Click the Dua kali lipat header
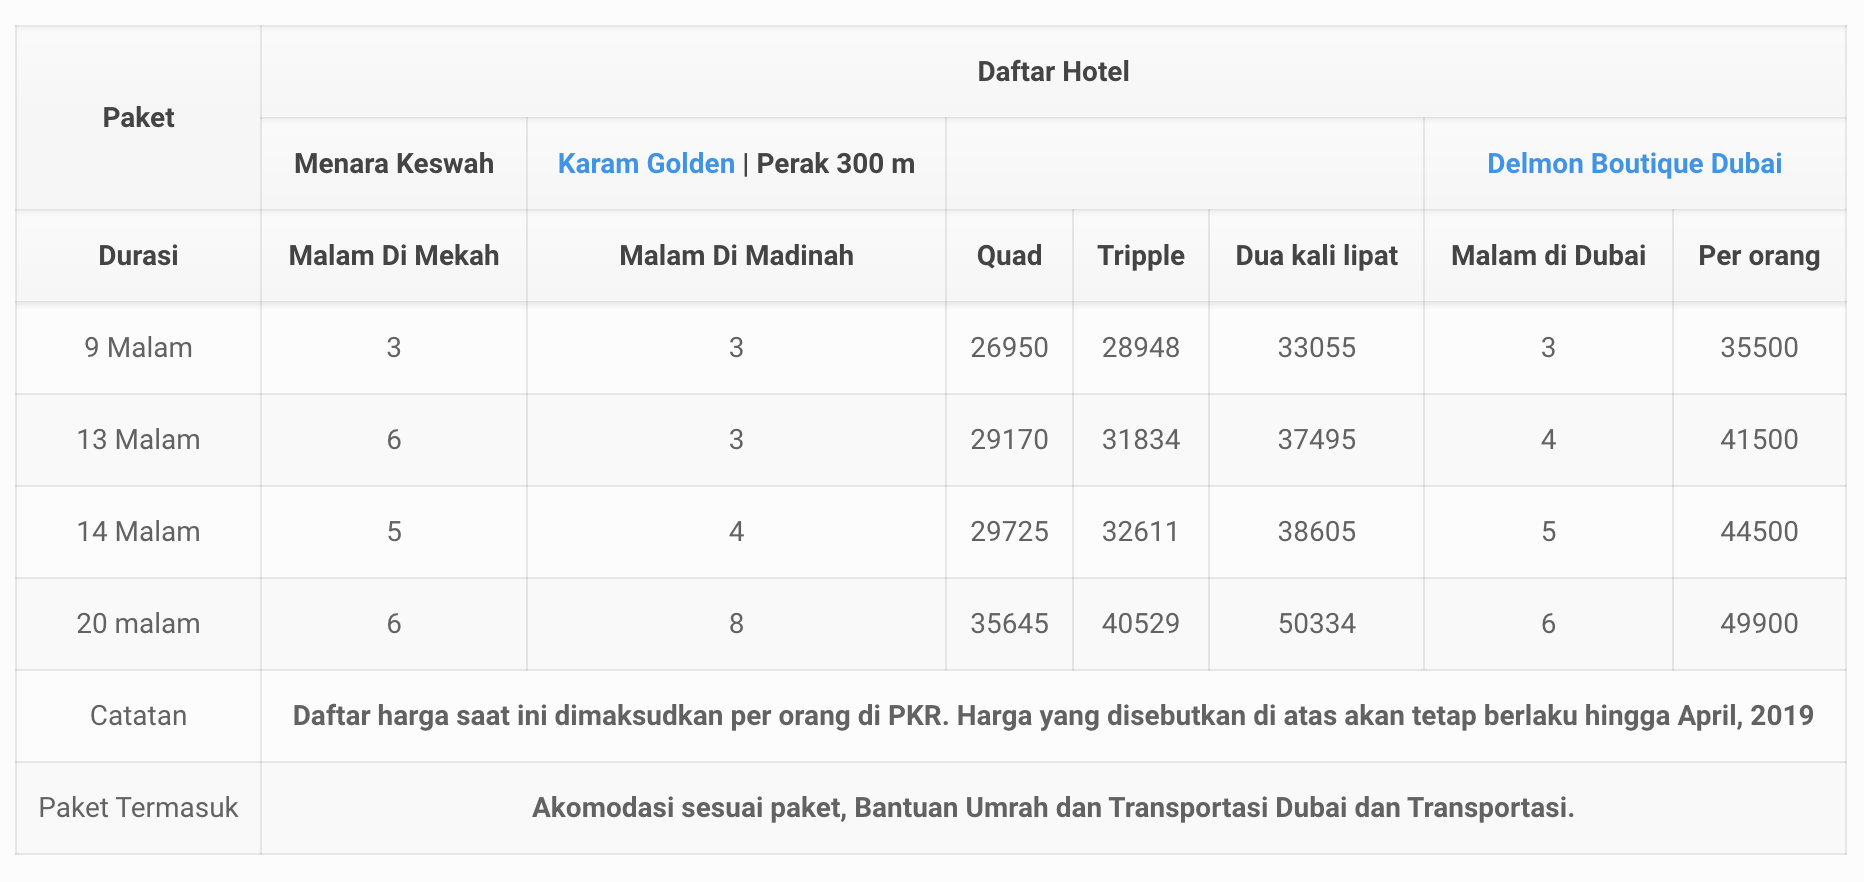This screenshot has width=1864, height=882. click(1316, 256)
